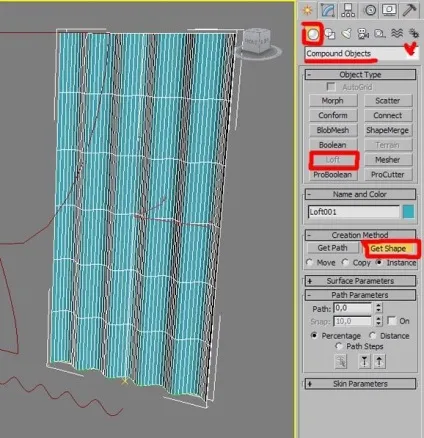Screen dimensions: 424x438
Task: Click the ShapeMerge button
Action: (x=388, y=130)
